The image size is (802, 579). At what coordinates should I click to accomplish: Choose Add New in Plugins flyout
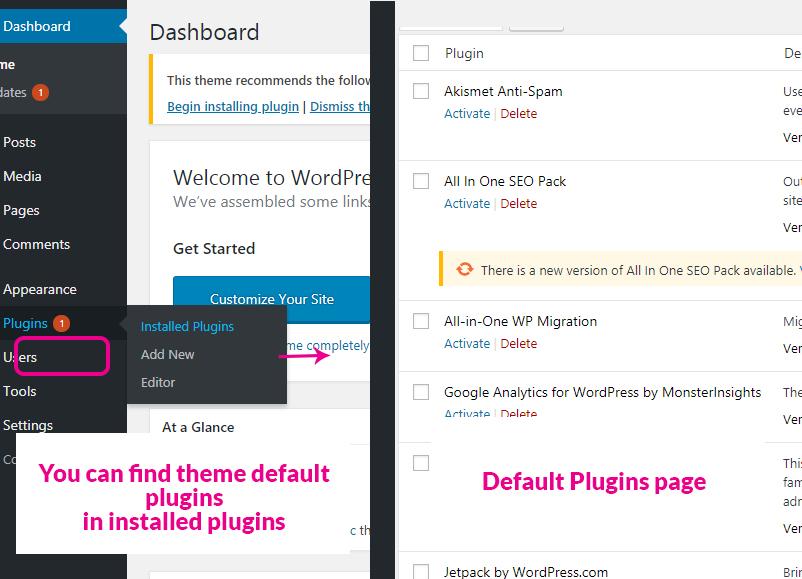[167, 354]
